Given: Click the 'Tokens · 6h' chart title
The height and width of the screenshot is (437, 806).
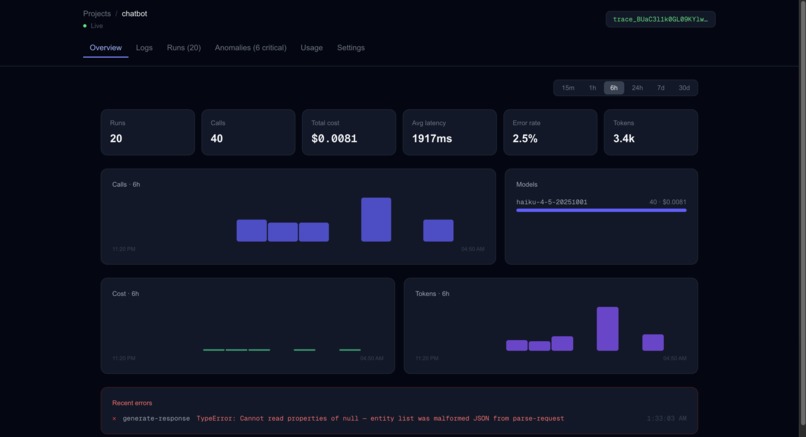Looking at the screenshot, I should click(x=432, y=294).
